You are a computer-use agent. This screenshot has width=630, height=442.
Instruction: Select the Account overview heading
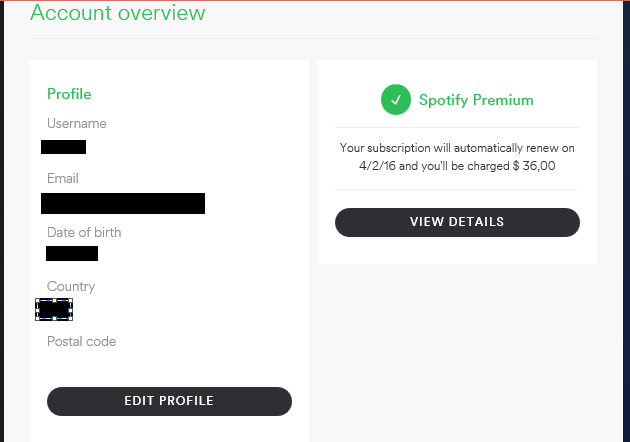click(x=117, y=12)
